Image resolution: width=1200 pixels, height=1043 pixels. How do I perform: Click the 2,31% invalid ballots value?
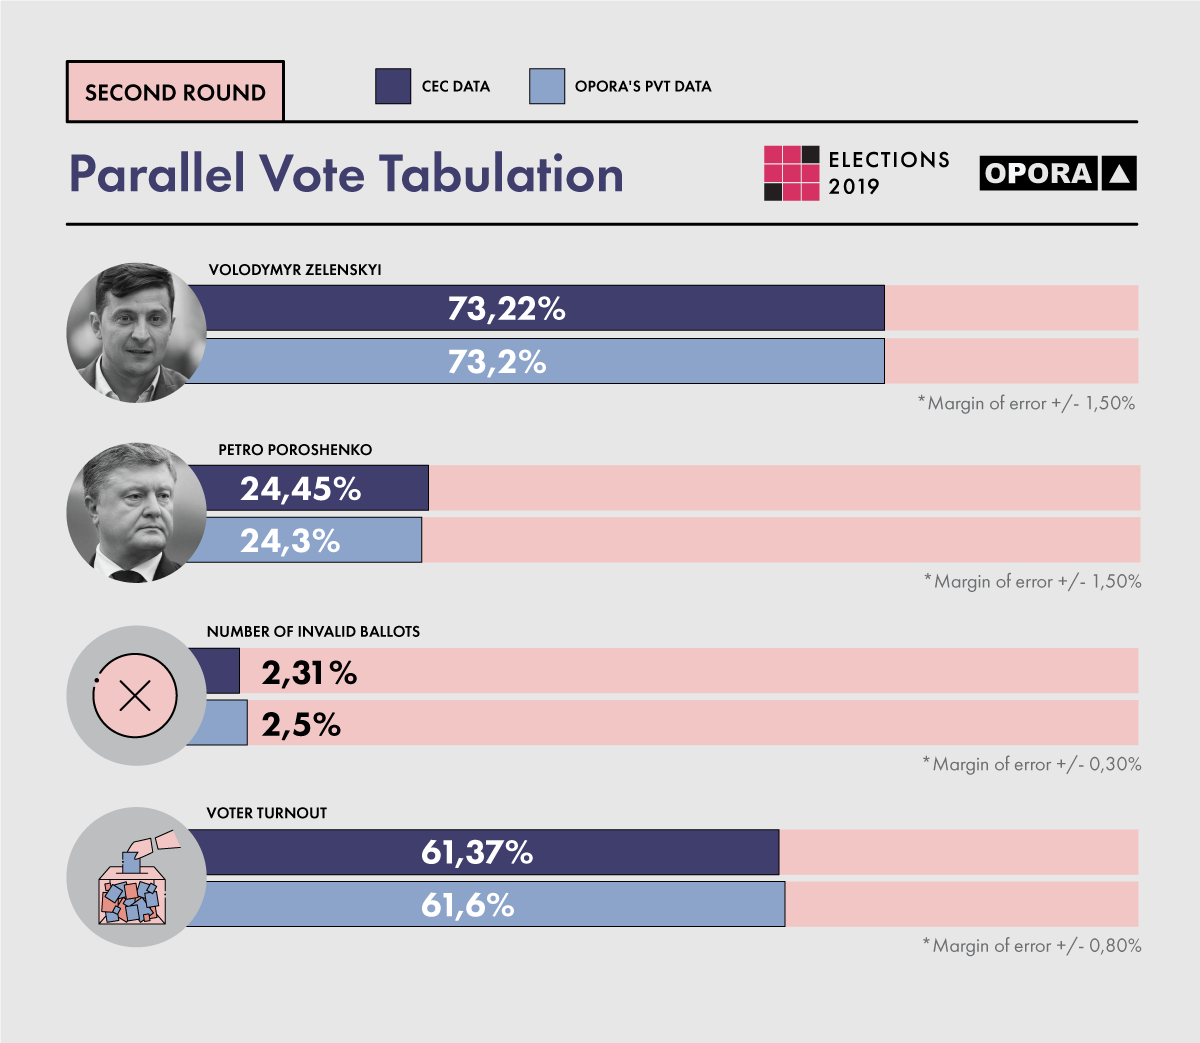point(309,673)
